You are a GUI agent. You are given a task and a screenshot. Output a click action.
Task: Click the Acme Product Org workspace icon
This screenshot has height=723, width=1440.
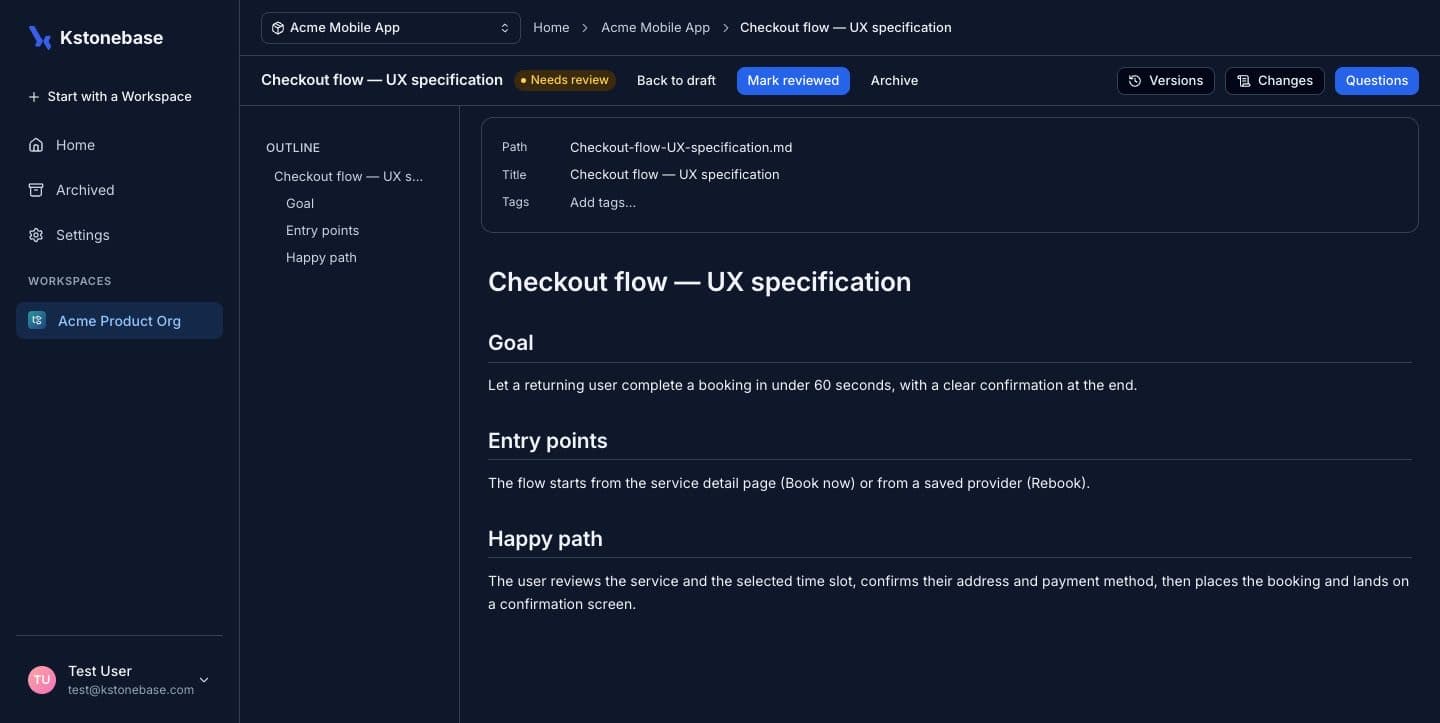[x=37, y=320]
